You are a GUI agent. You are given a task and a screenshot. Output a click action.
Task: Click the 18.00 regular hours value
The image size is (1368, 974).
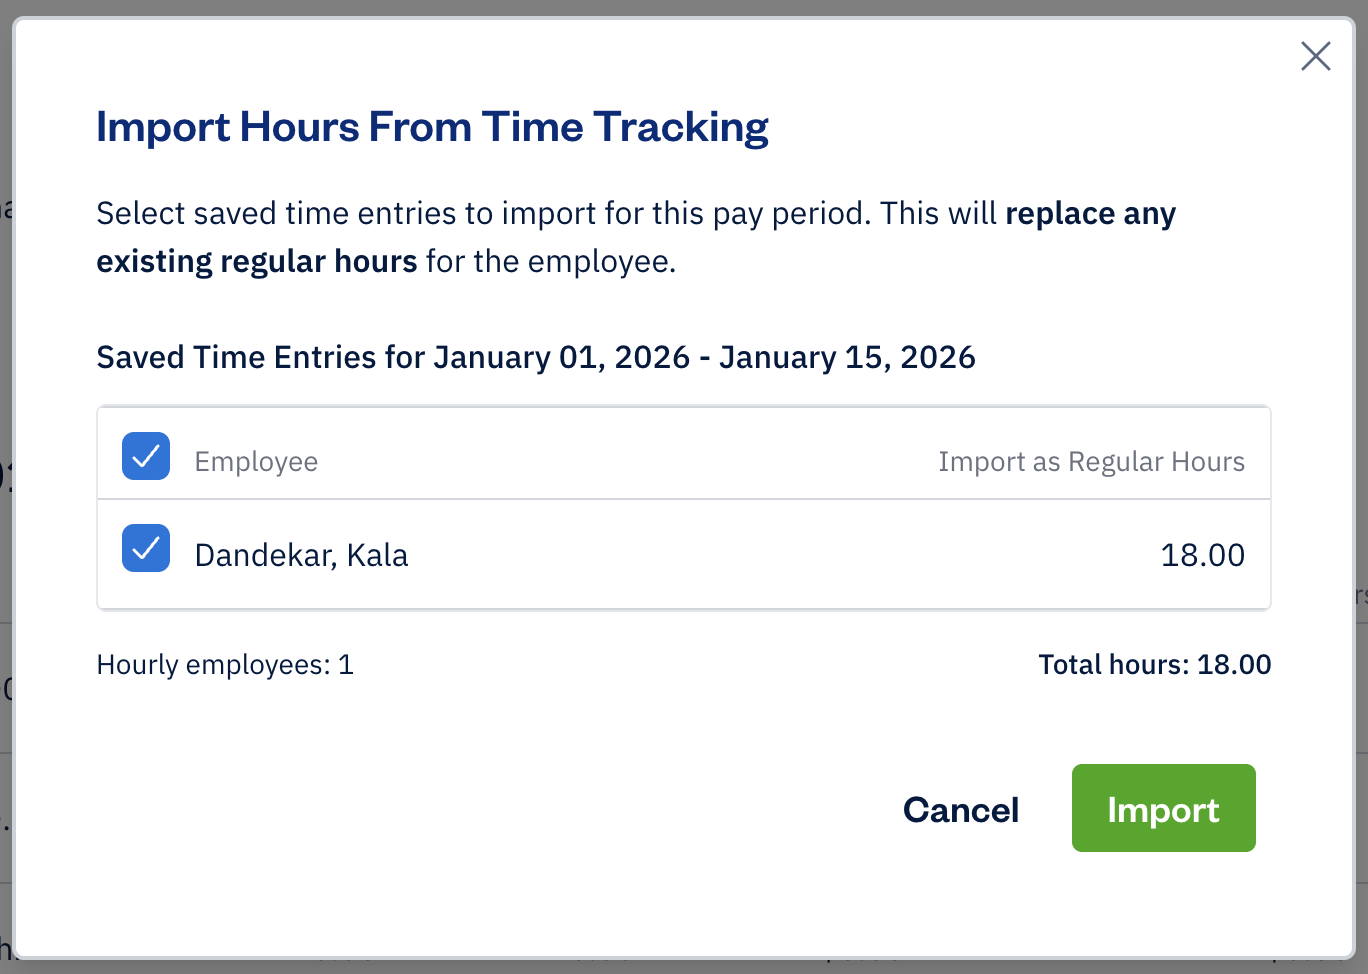(x=1203, y=554)
